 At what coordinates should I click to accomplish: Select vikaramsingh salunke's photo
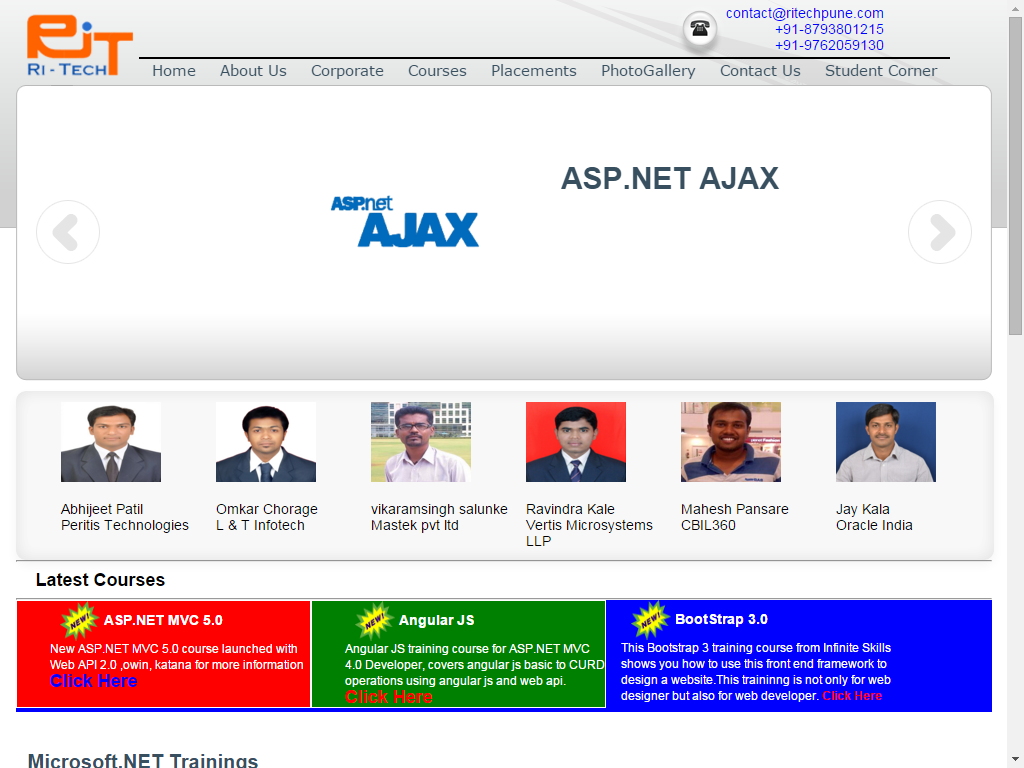click(x=421, y=442)
